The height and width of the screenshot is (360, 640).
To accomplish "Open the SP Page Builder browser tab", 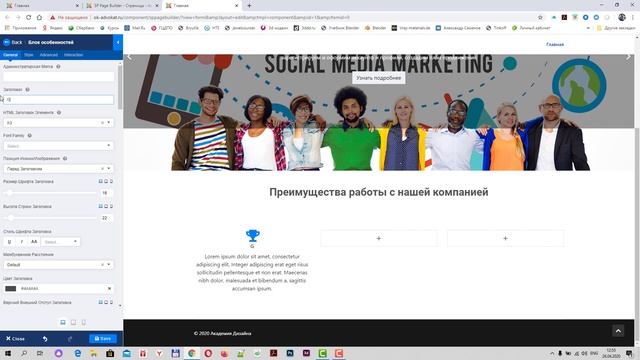I will [122, 6].
